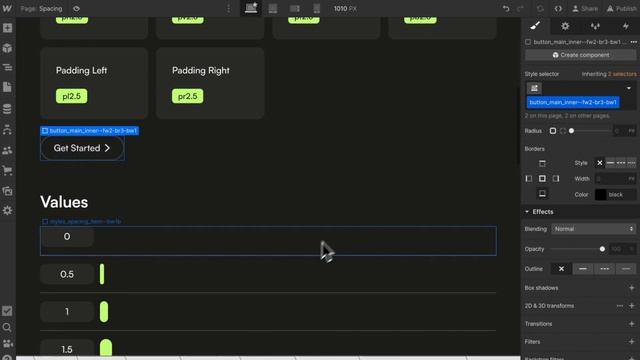Select the mobile landscape breakpoint
The width and height of the screenshot is (640, 360).
tap(295, 9)
